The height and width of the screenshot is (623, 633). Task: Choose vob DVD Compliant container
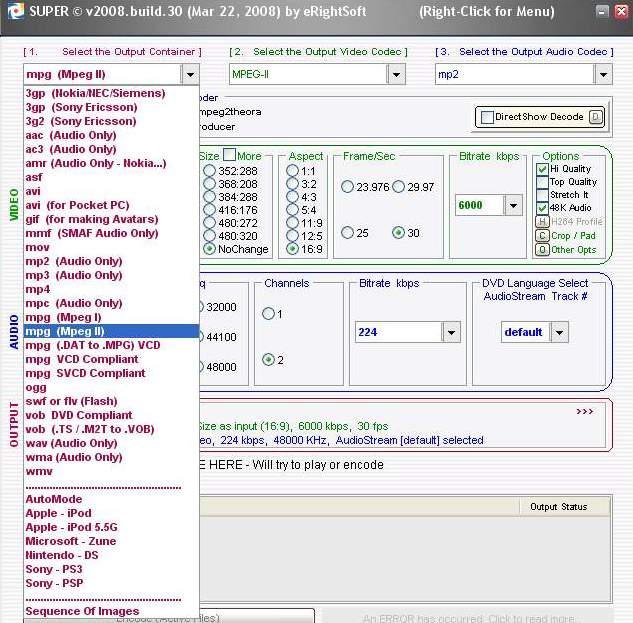click(111, 415)
